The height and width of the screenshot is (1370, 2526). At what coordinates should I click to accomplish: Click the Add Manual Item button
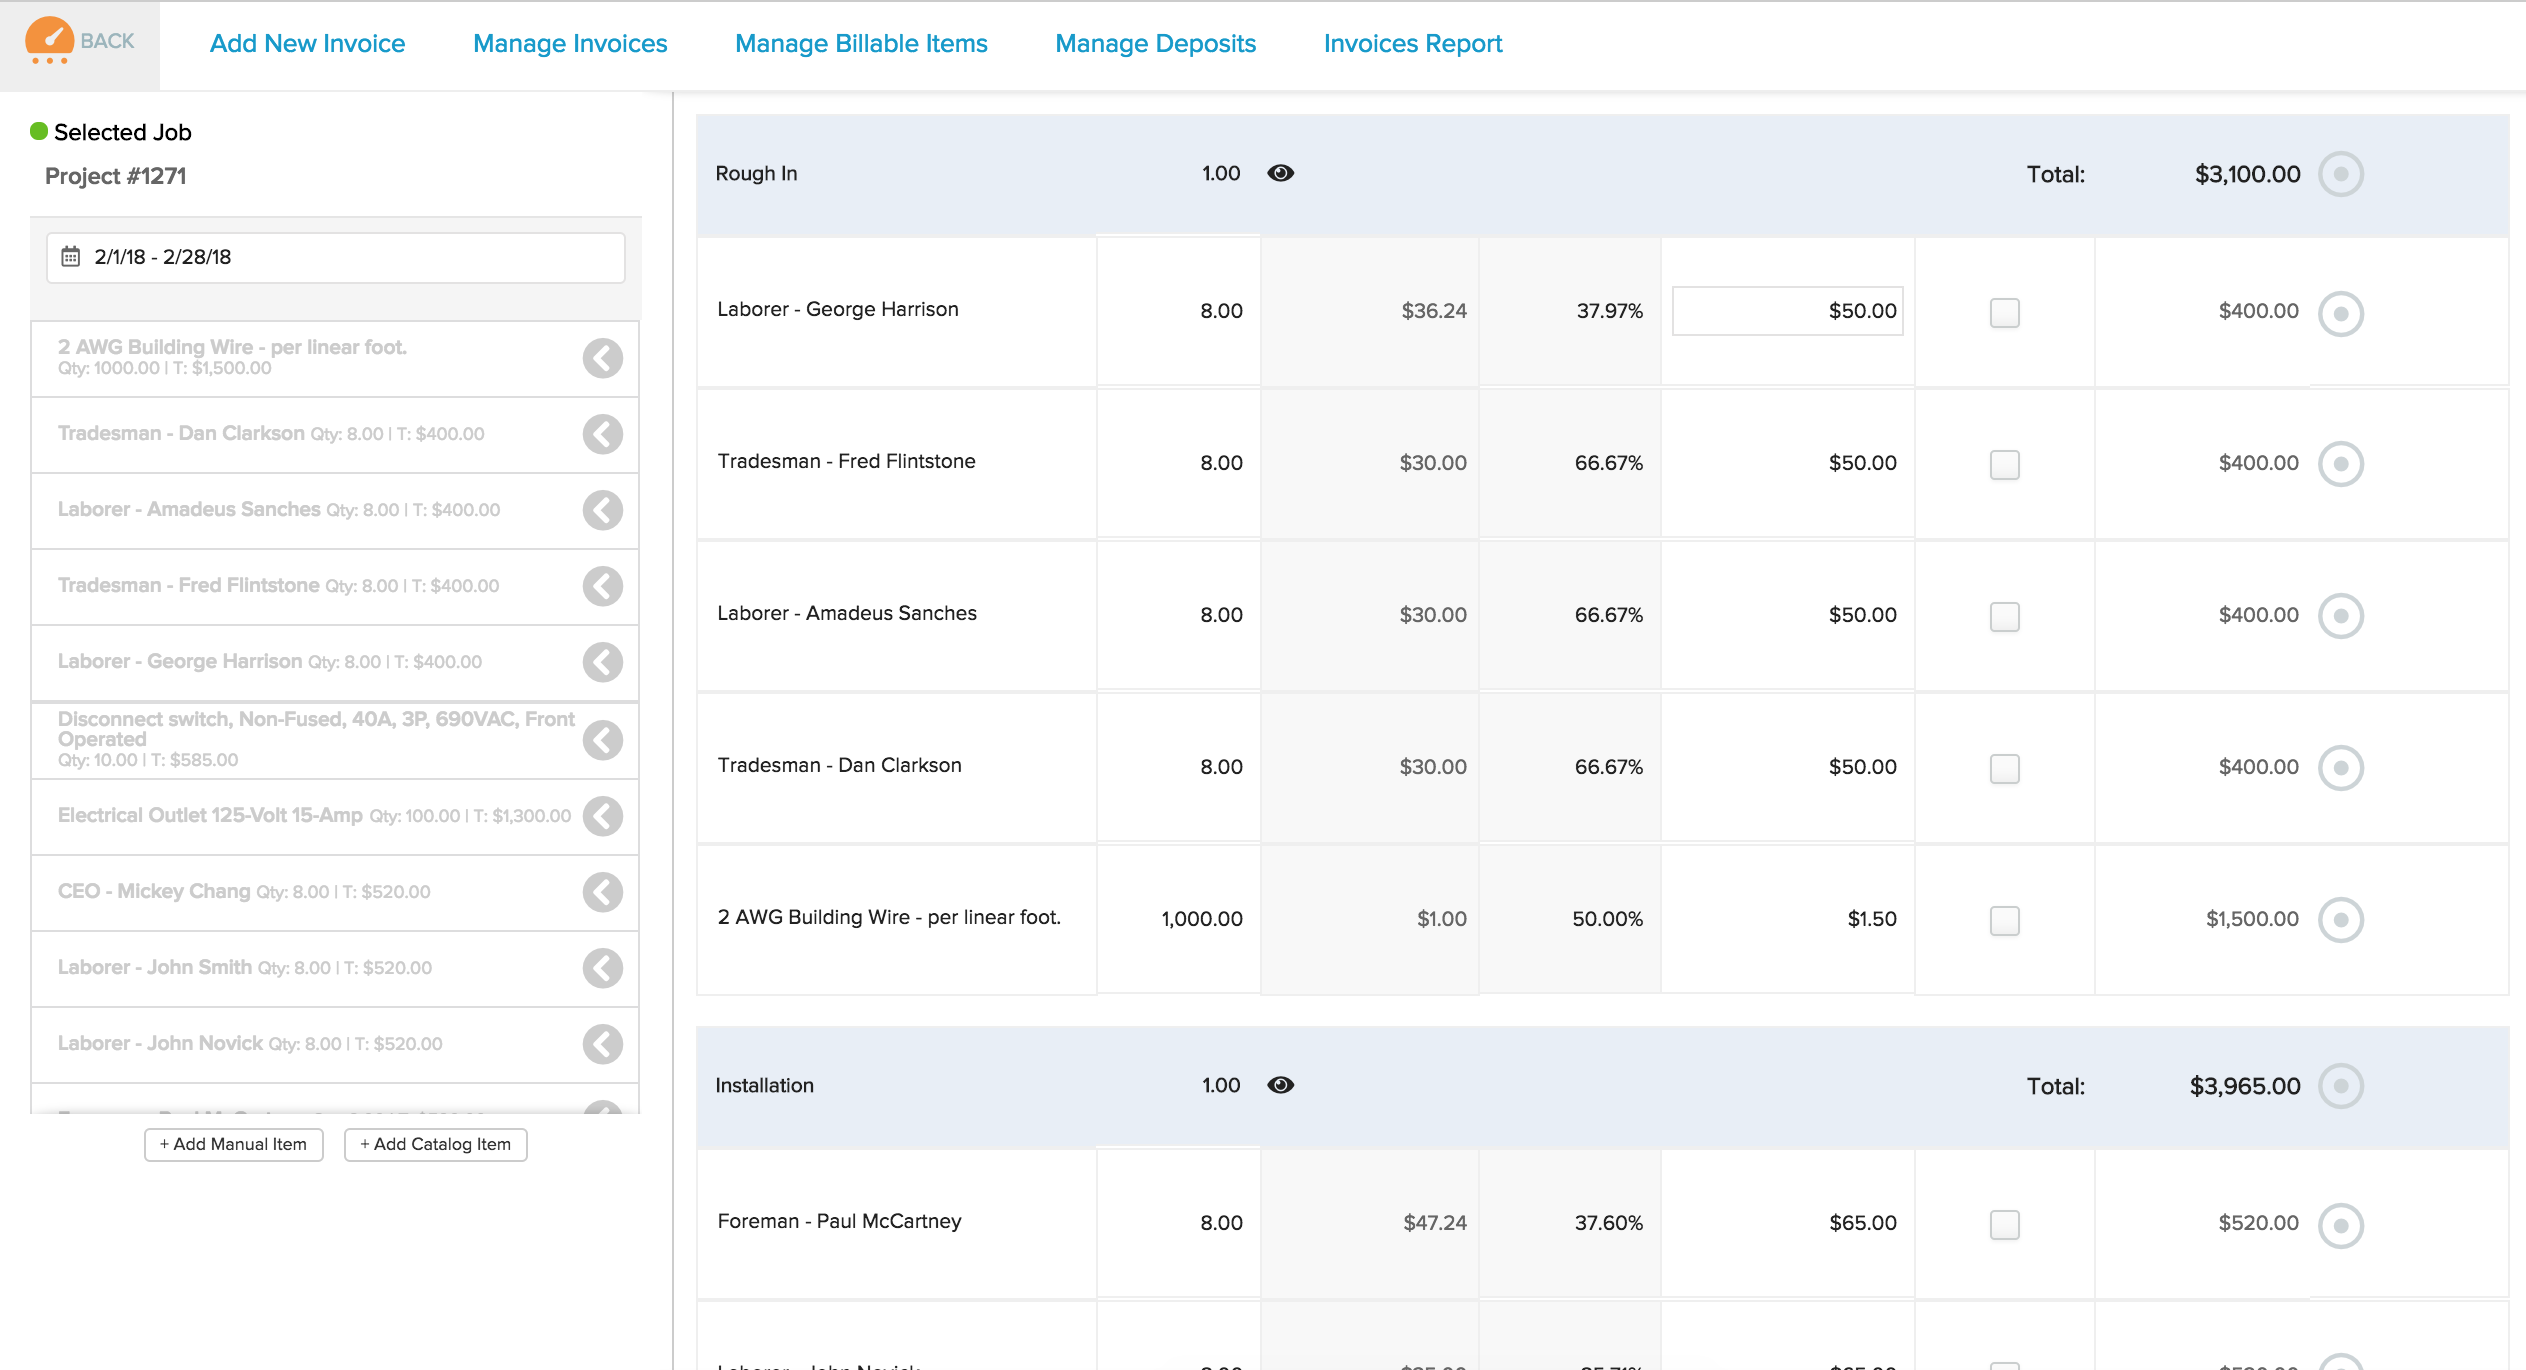tap(234, 1144)
